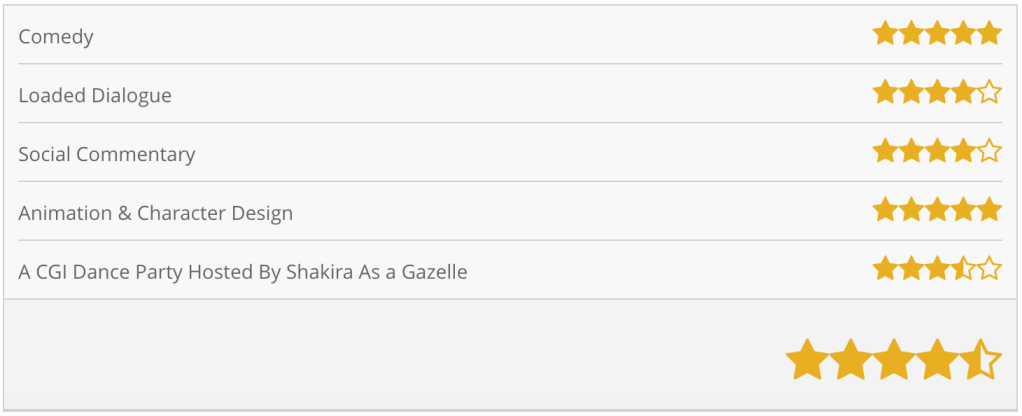Click the Social Commentary label

tap(107, 155)
